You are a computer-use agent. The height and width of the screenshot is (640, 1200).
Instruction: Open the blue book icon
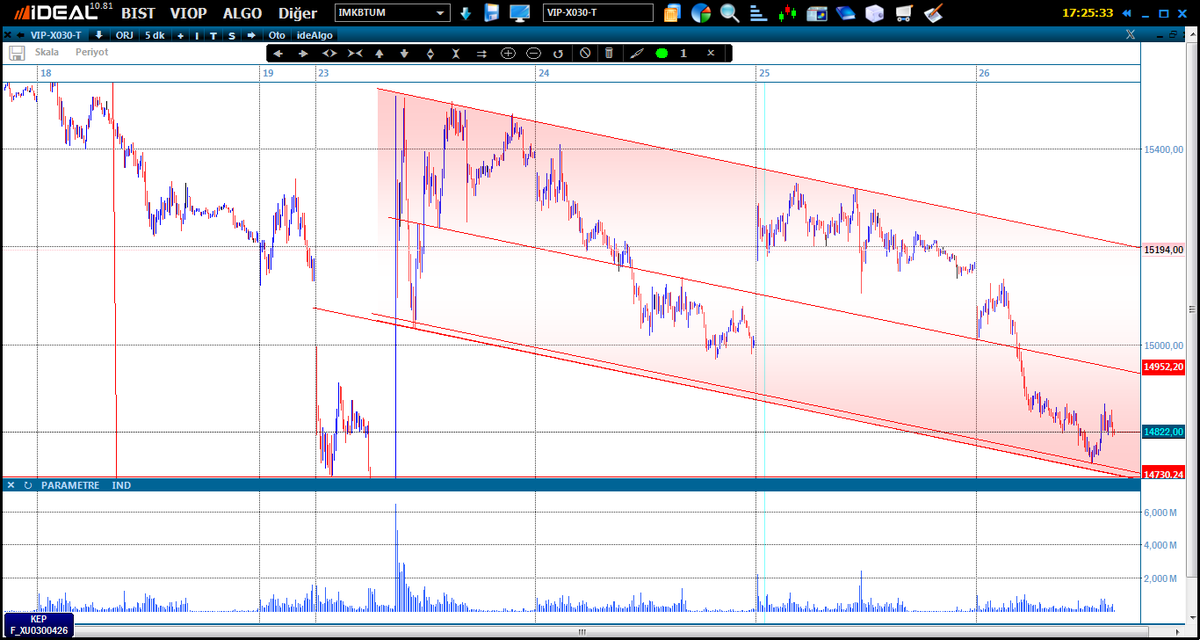tap(846, 13)
